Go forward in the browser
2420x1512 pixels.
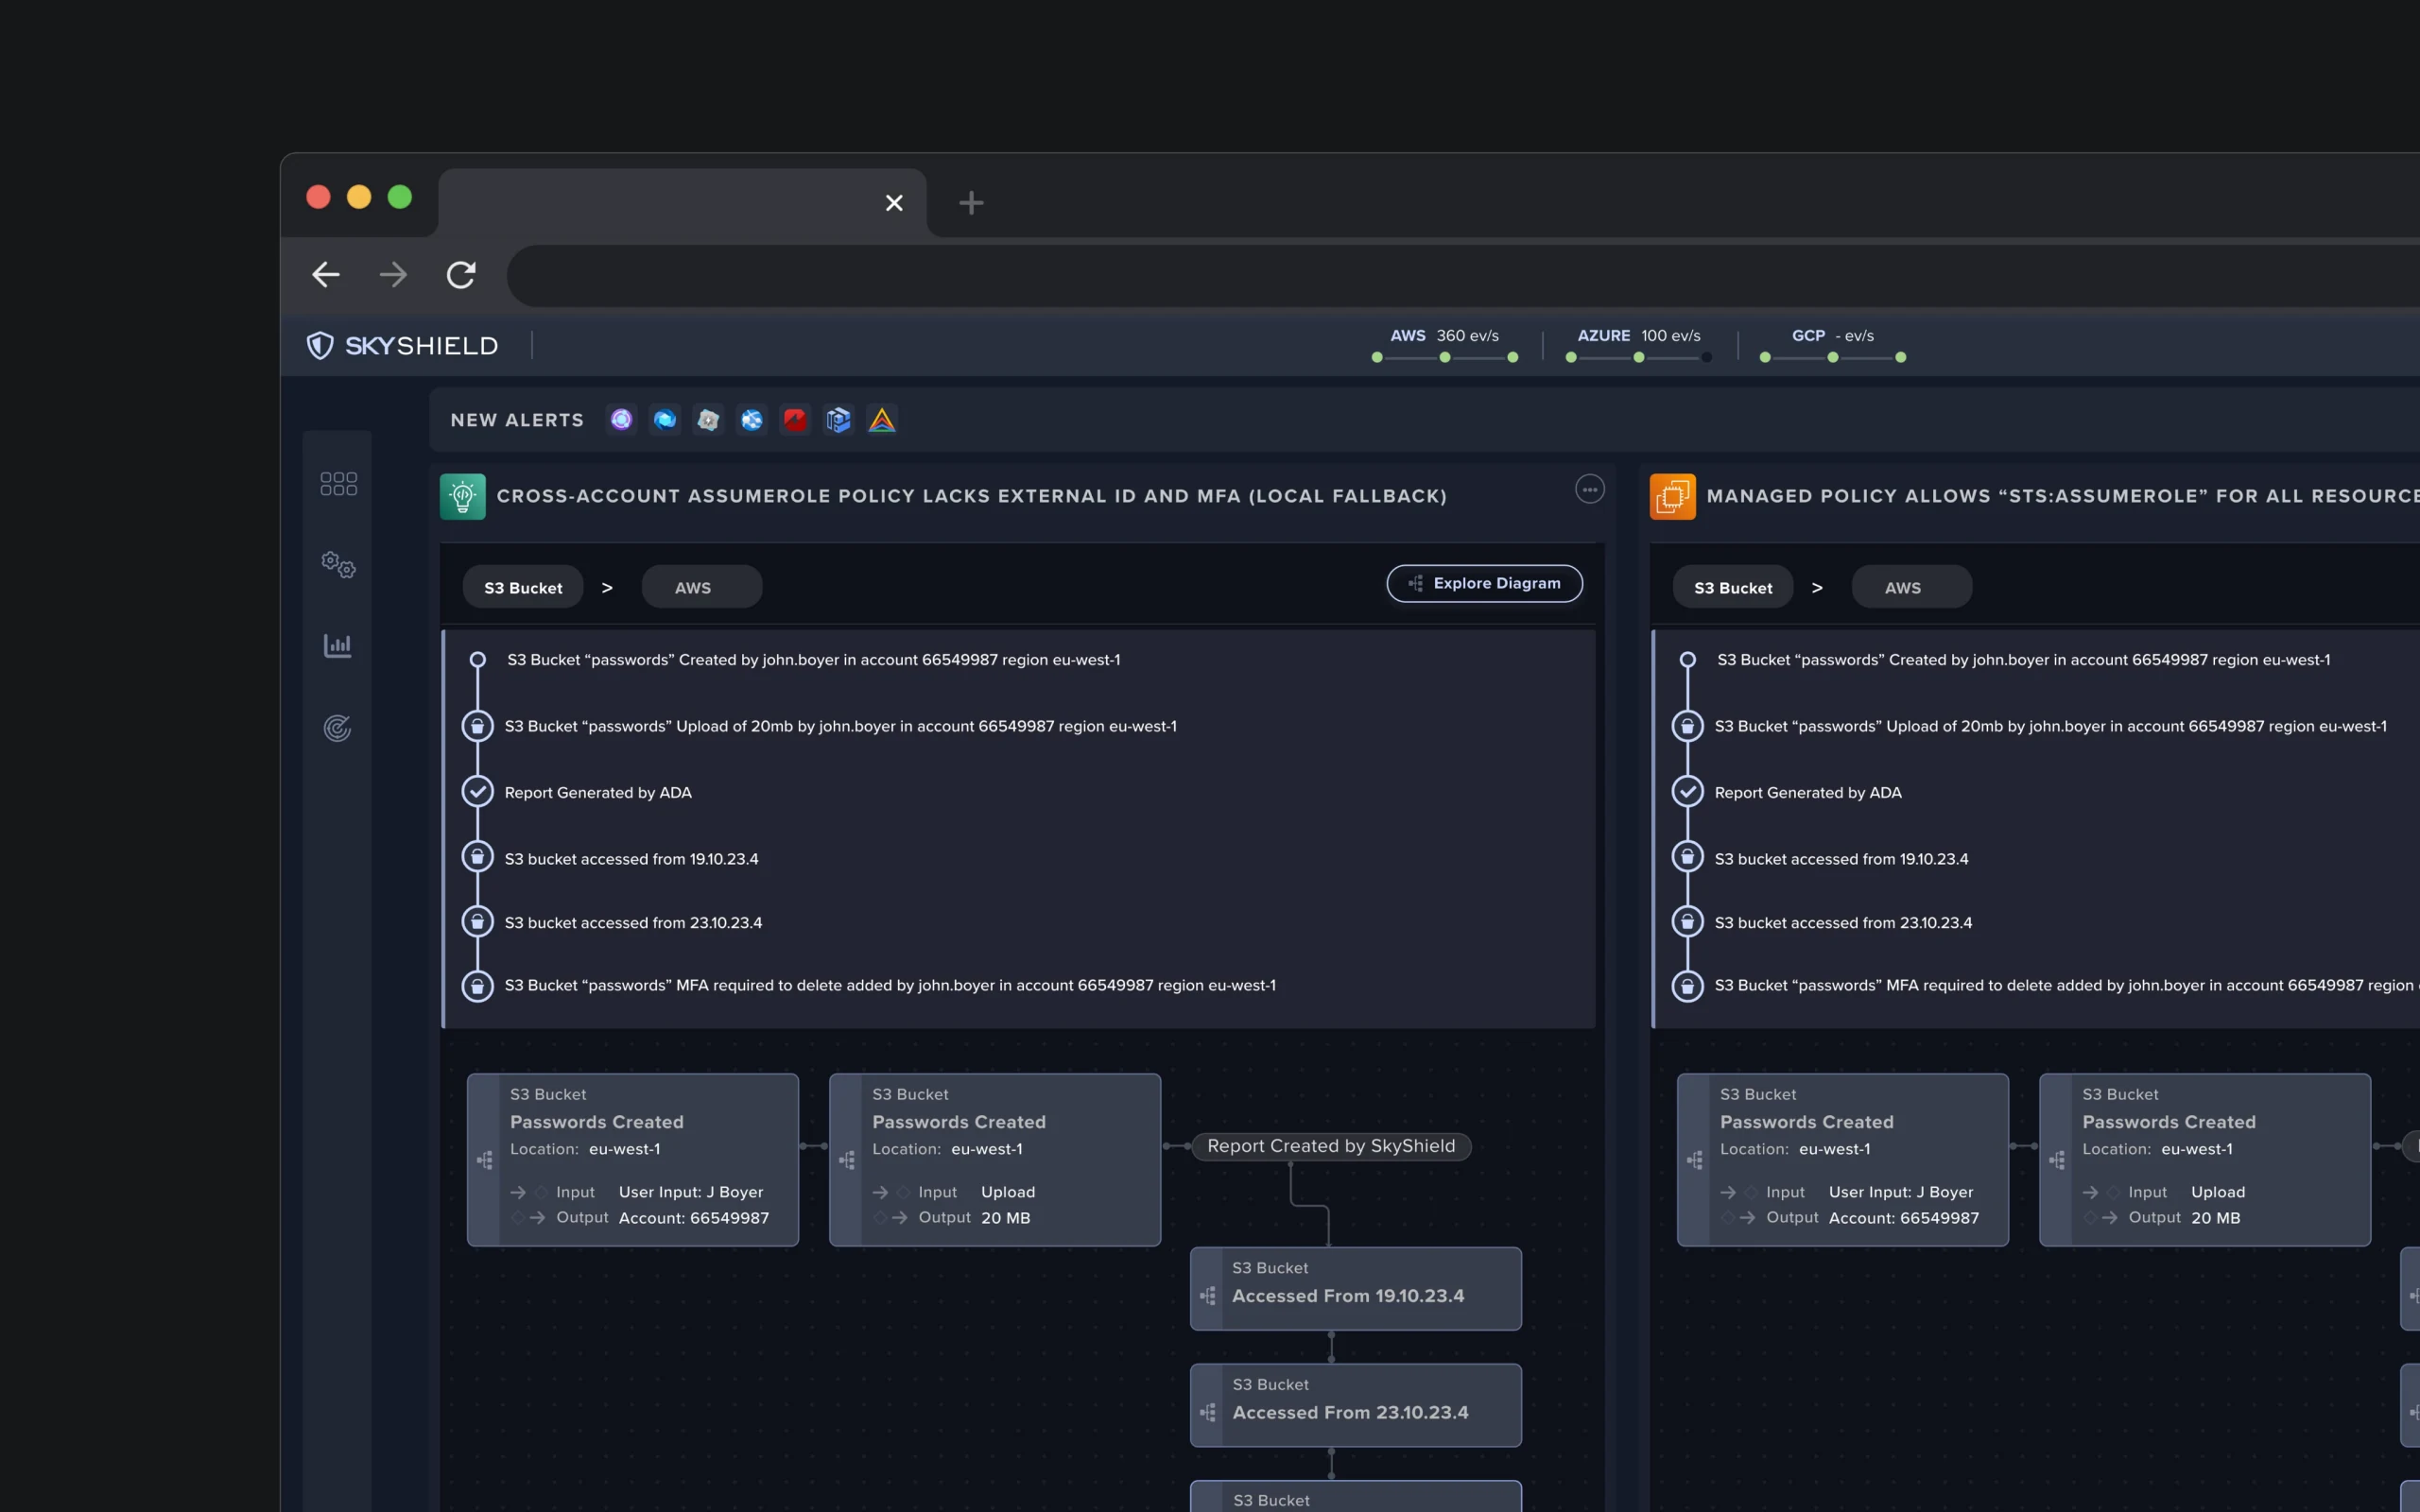(x=393, y=274)
